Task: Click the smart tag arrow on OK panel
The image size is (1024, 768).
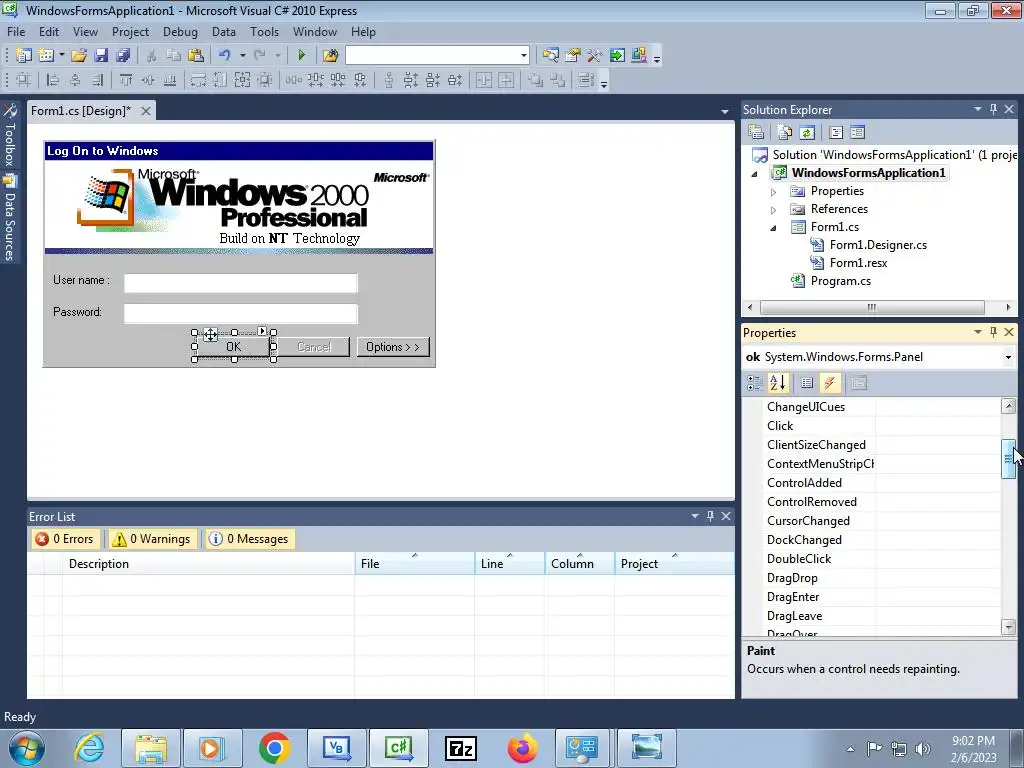Action: (x=262, y=331)
